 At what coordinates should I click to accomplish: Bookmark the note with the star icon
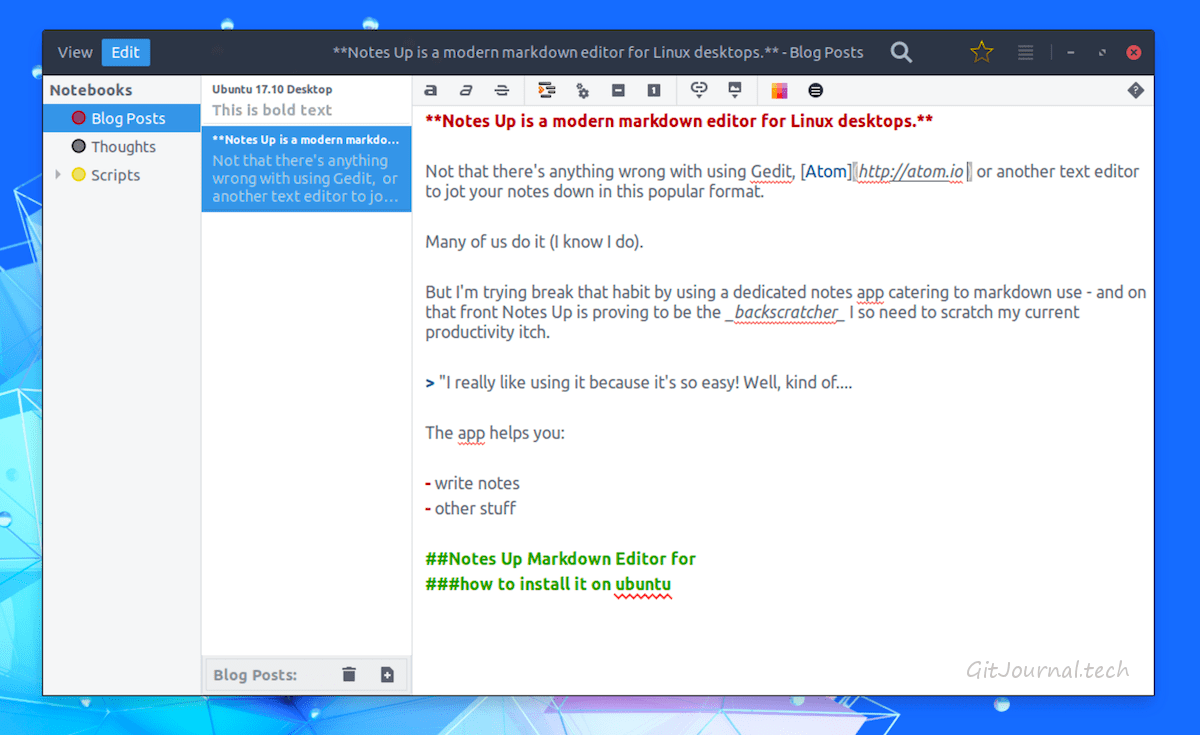(x=982, y=52)
